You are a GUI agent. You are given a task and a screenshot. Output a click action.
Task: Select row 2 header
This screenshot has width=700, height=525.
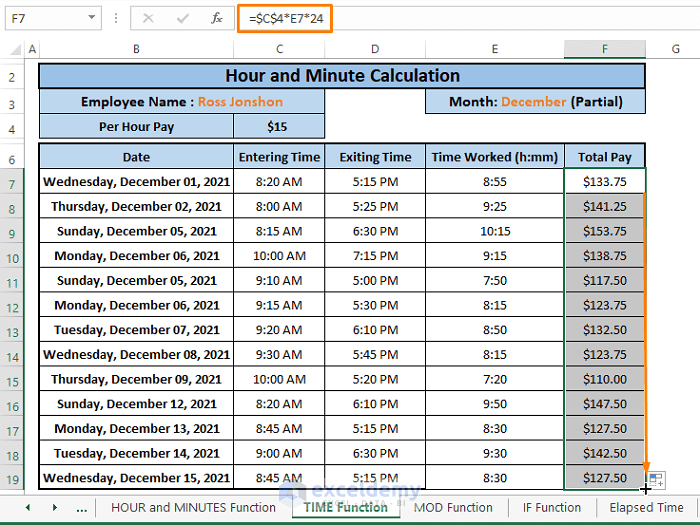click(x=12, y=77)
